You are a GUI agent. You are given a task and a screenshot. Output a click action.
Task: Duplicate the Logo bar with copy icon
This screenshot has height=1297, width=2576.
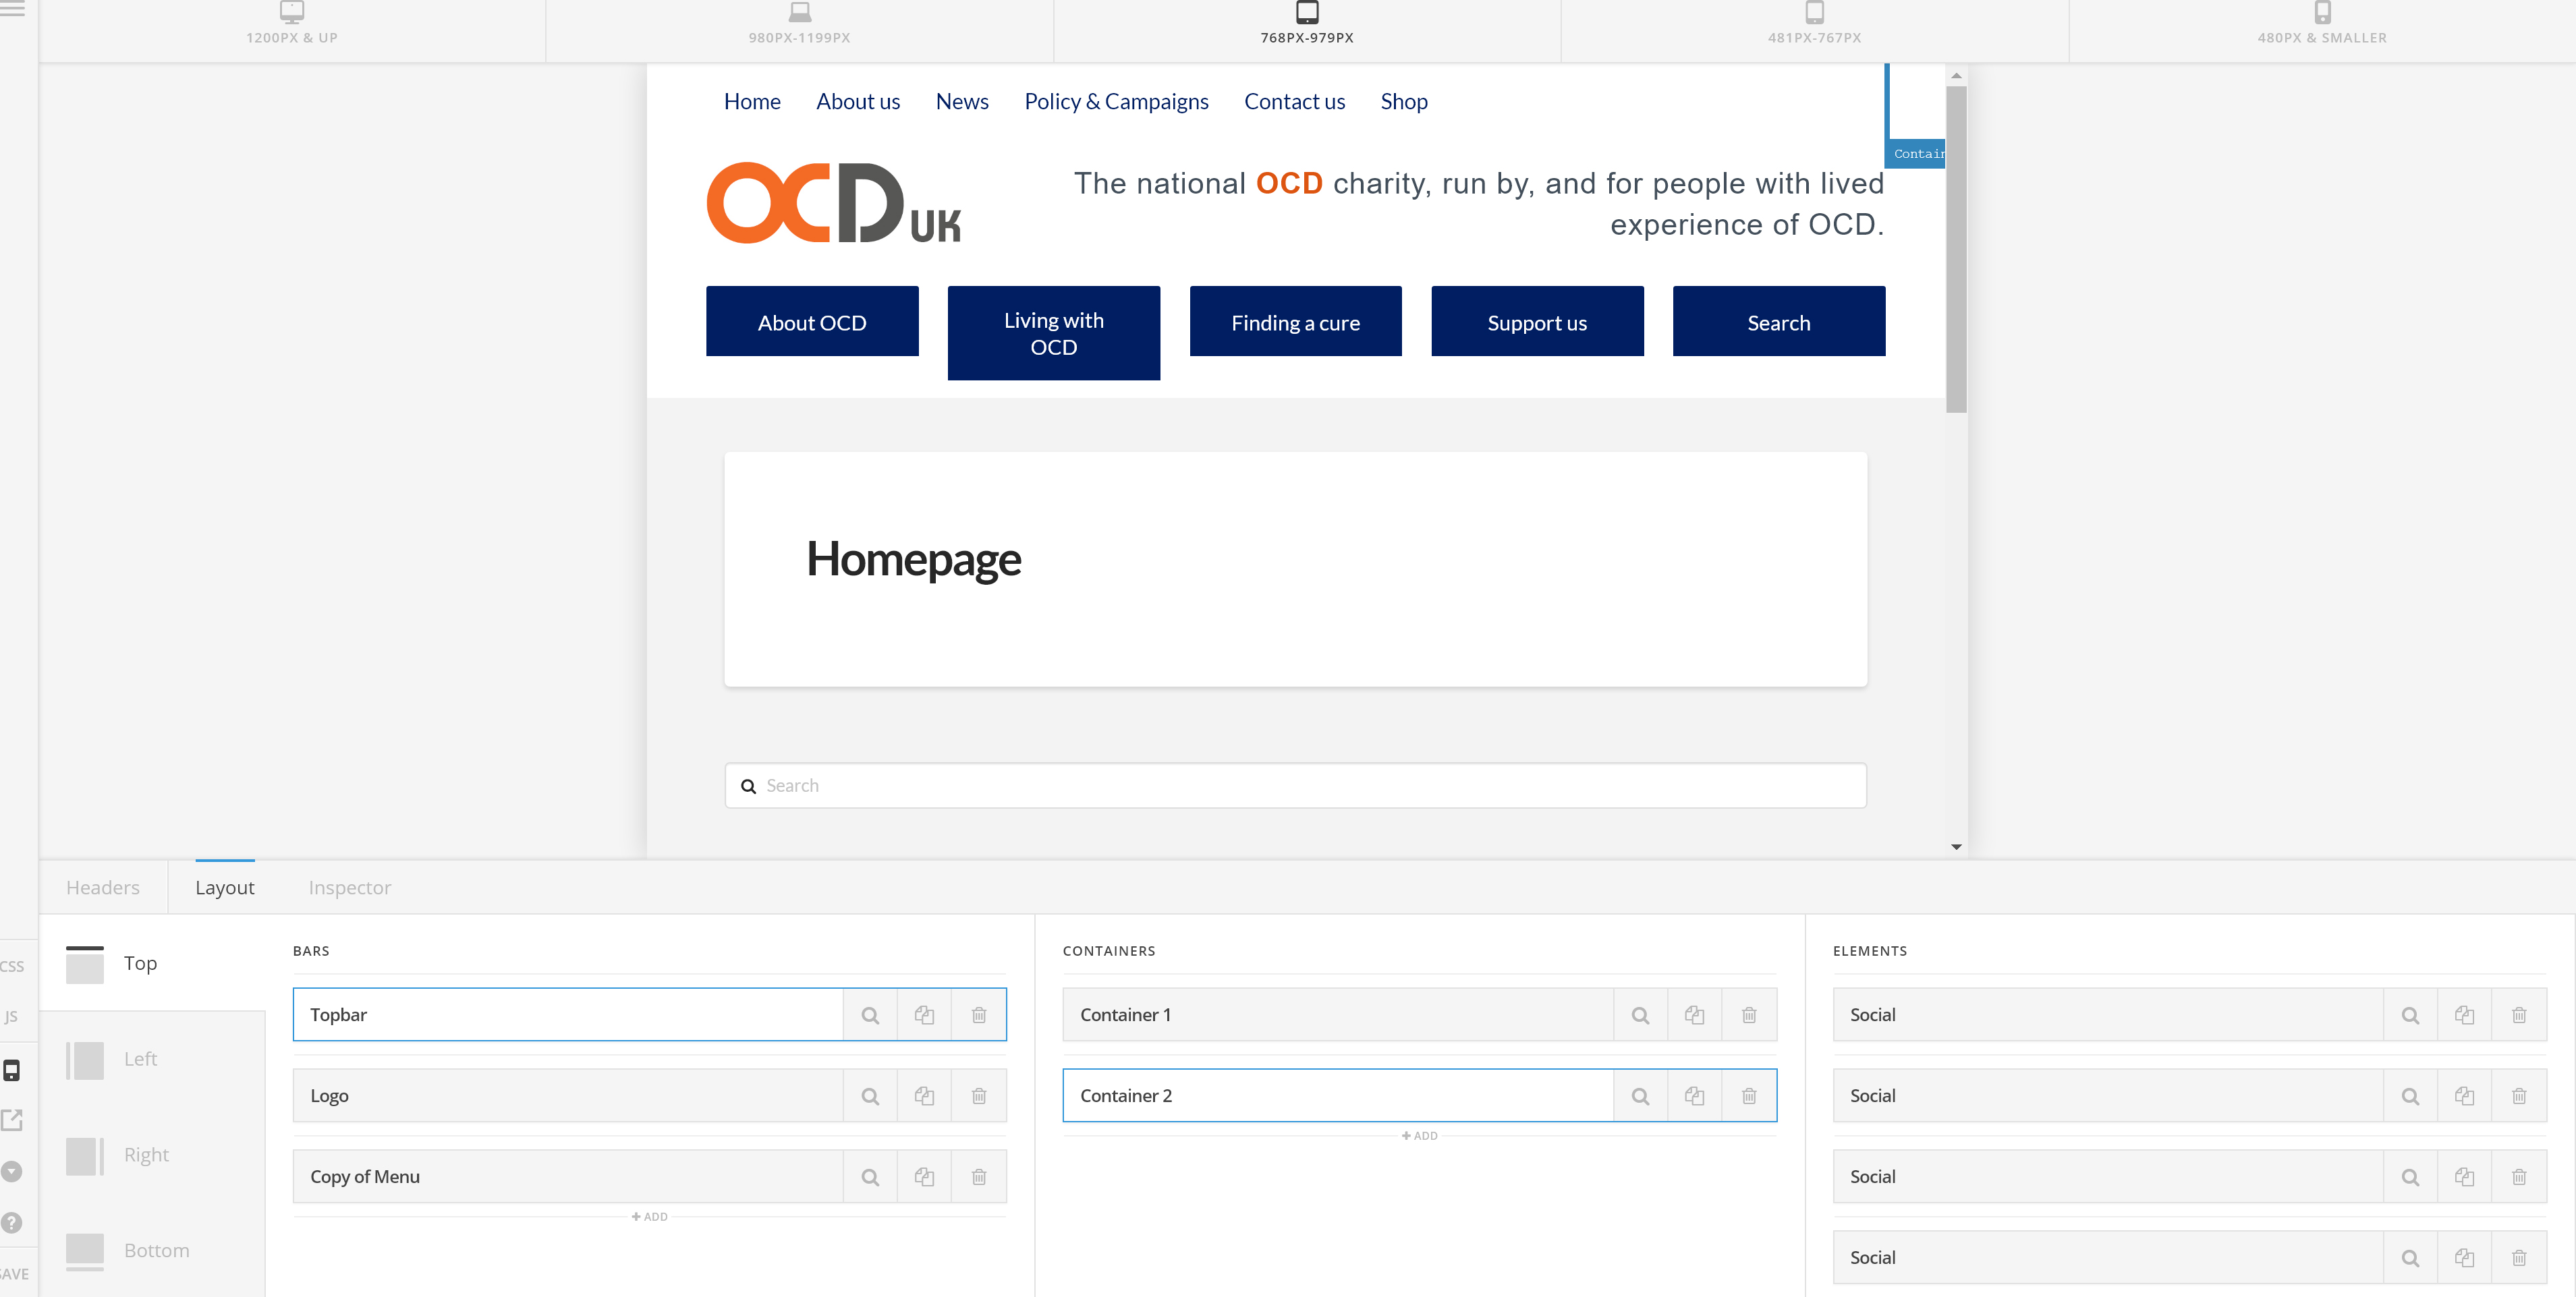point(924,1096)
